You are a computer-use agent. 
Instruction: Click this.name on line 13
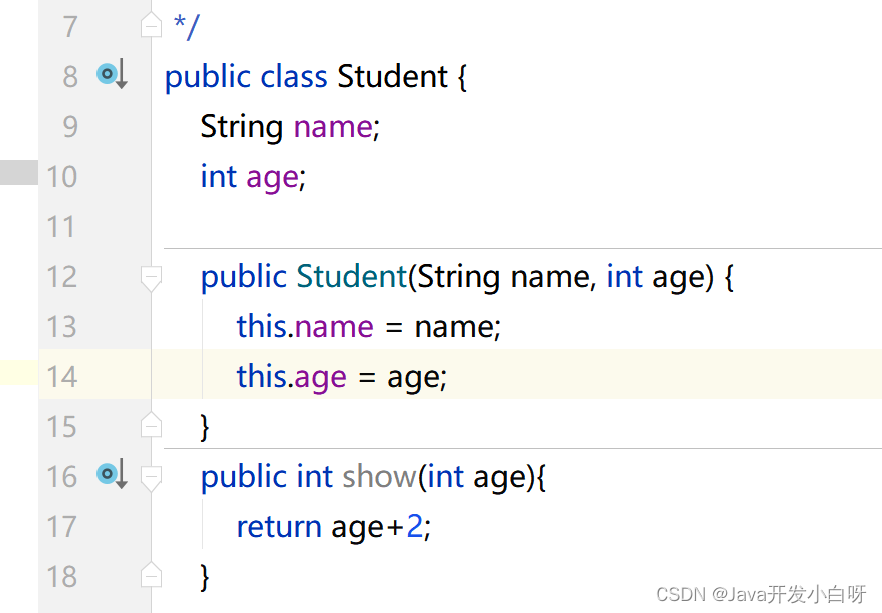[305, 326]
